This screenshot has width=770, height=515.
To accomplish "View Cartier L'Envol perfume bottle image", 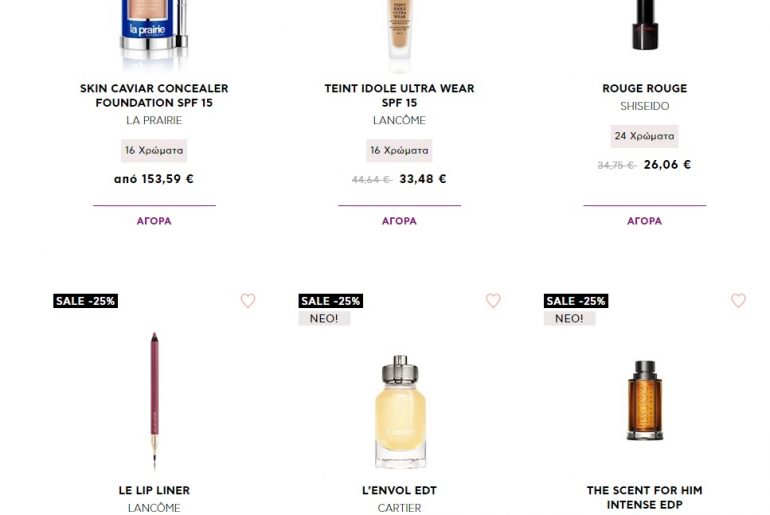I will pos(400,411).
